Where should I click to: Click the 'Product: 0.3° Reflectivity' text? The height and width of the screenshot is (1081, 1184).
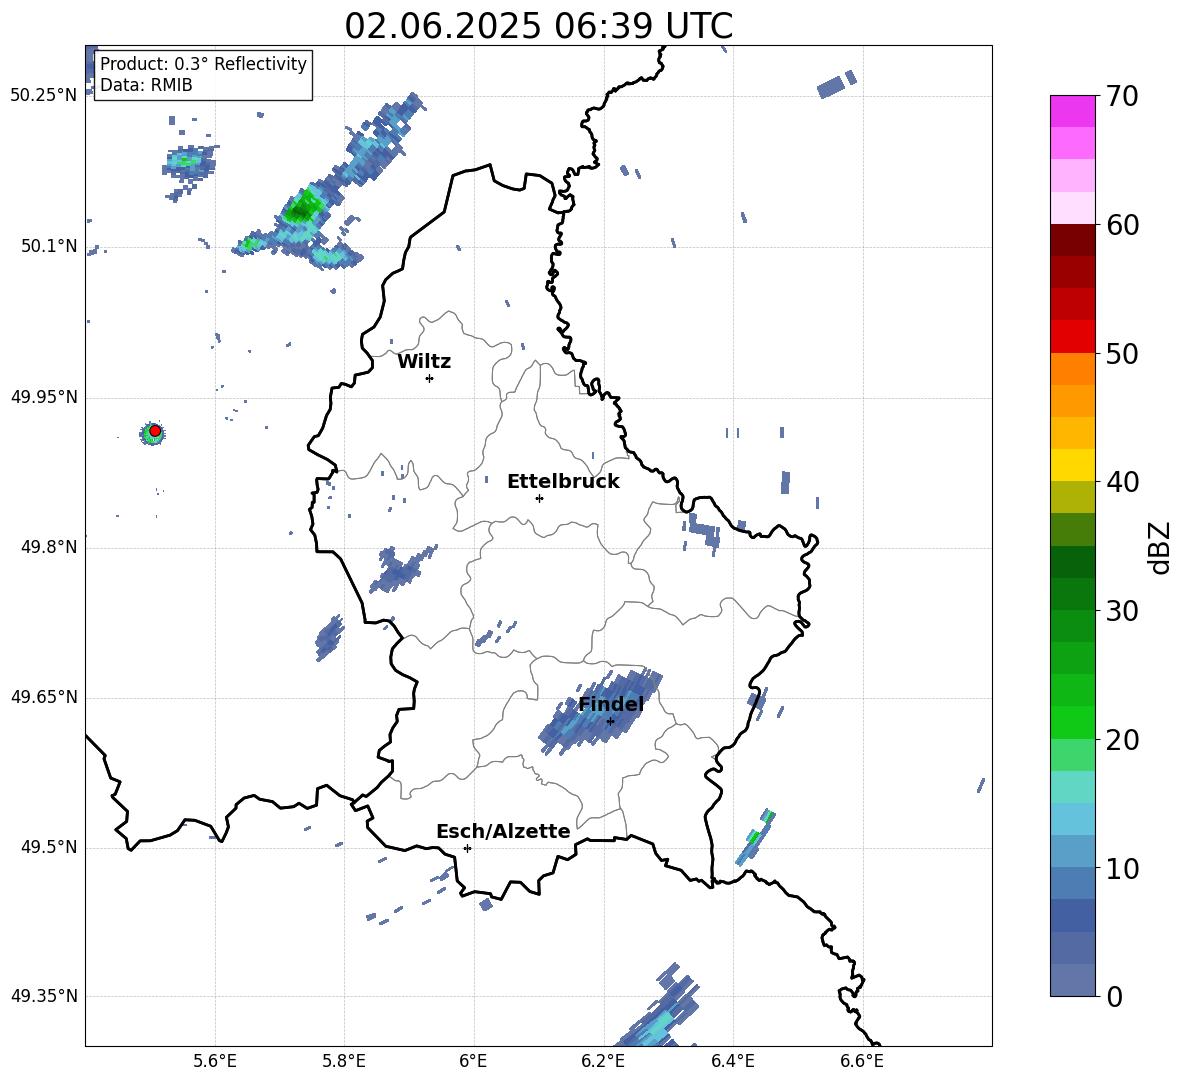[x=203, y=63]
